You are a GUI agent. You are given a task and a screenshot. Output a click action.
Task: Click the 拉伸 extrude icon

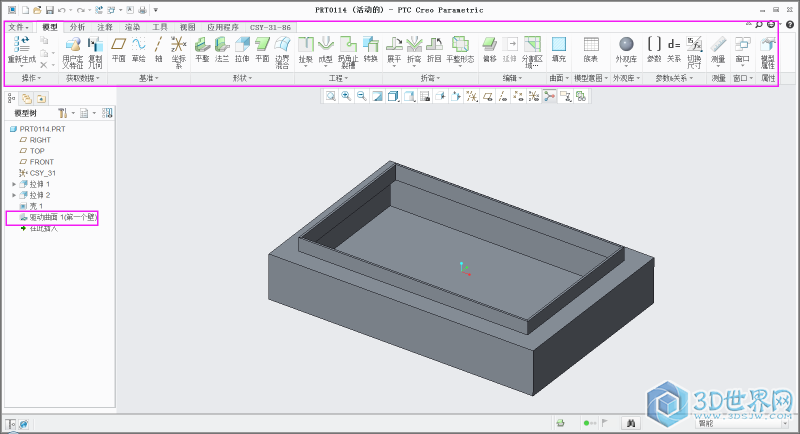pos(242,45)
